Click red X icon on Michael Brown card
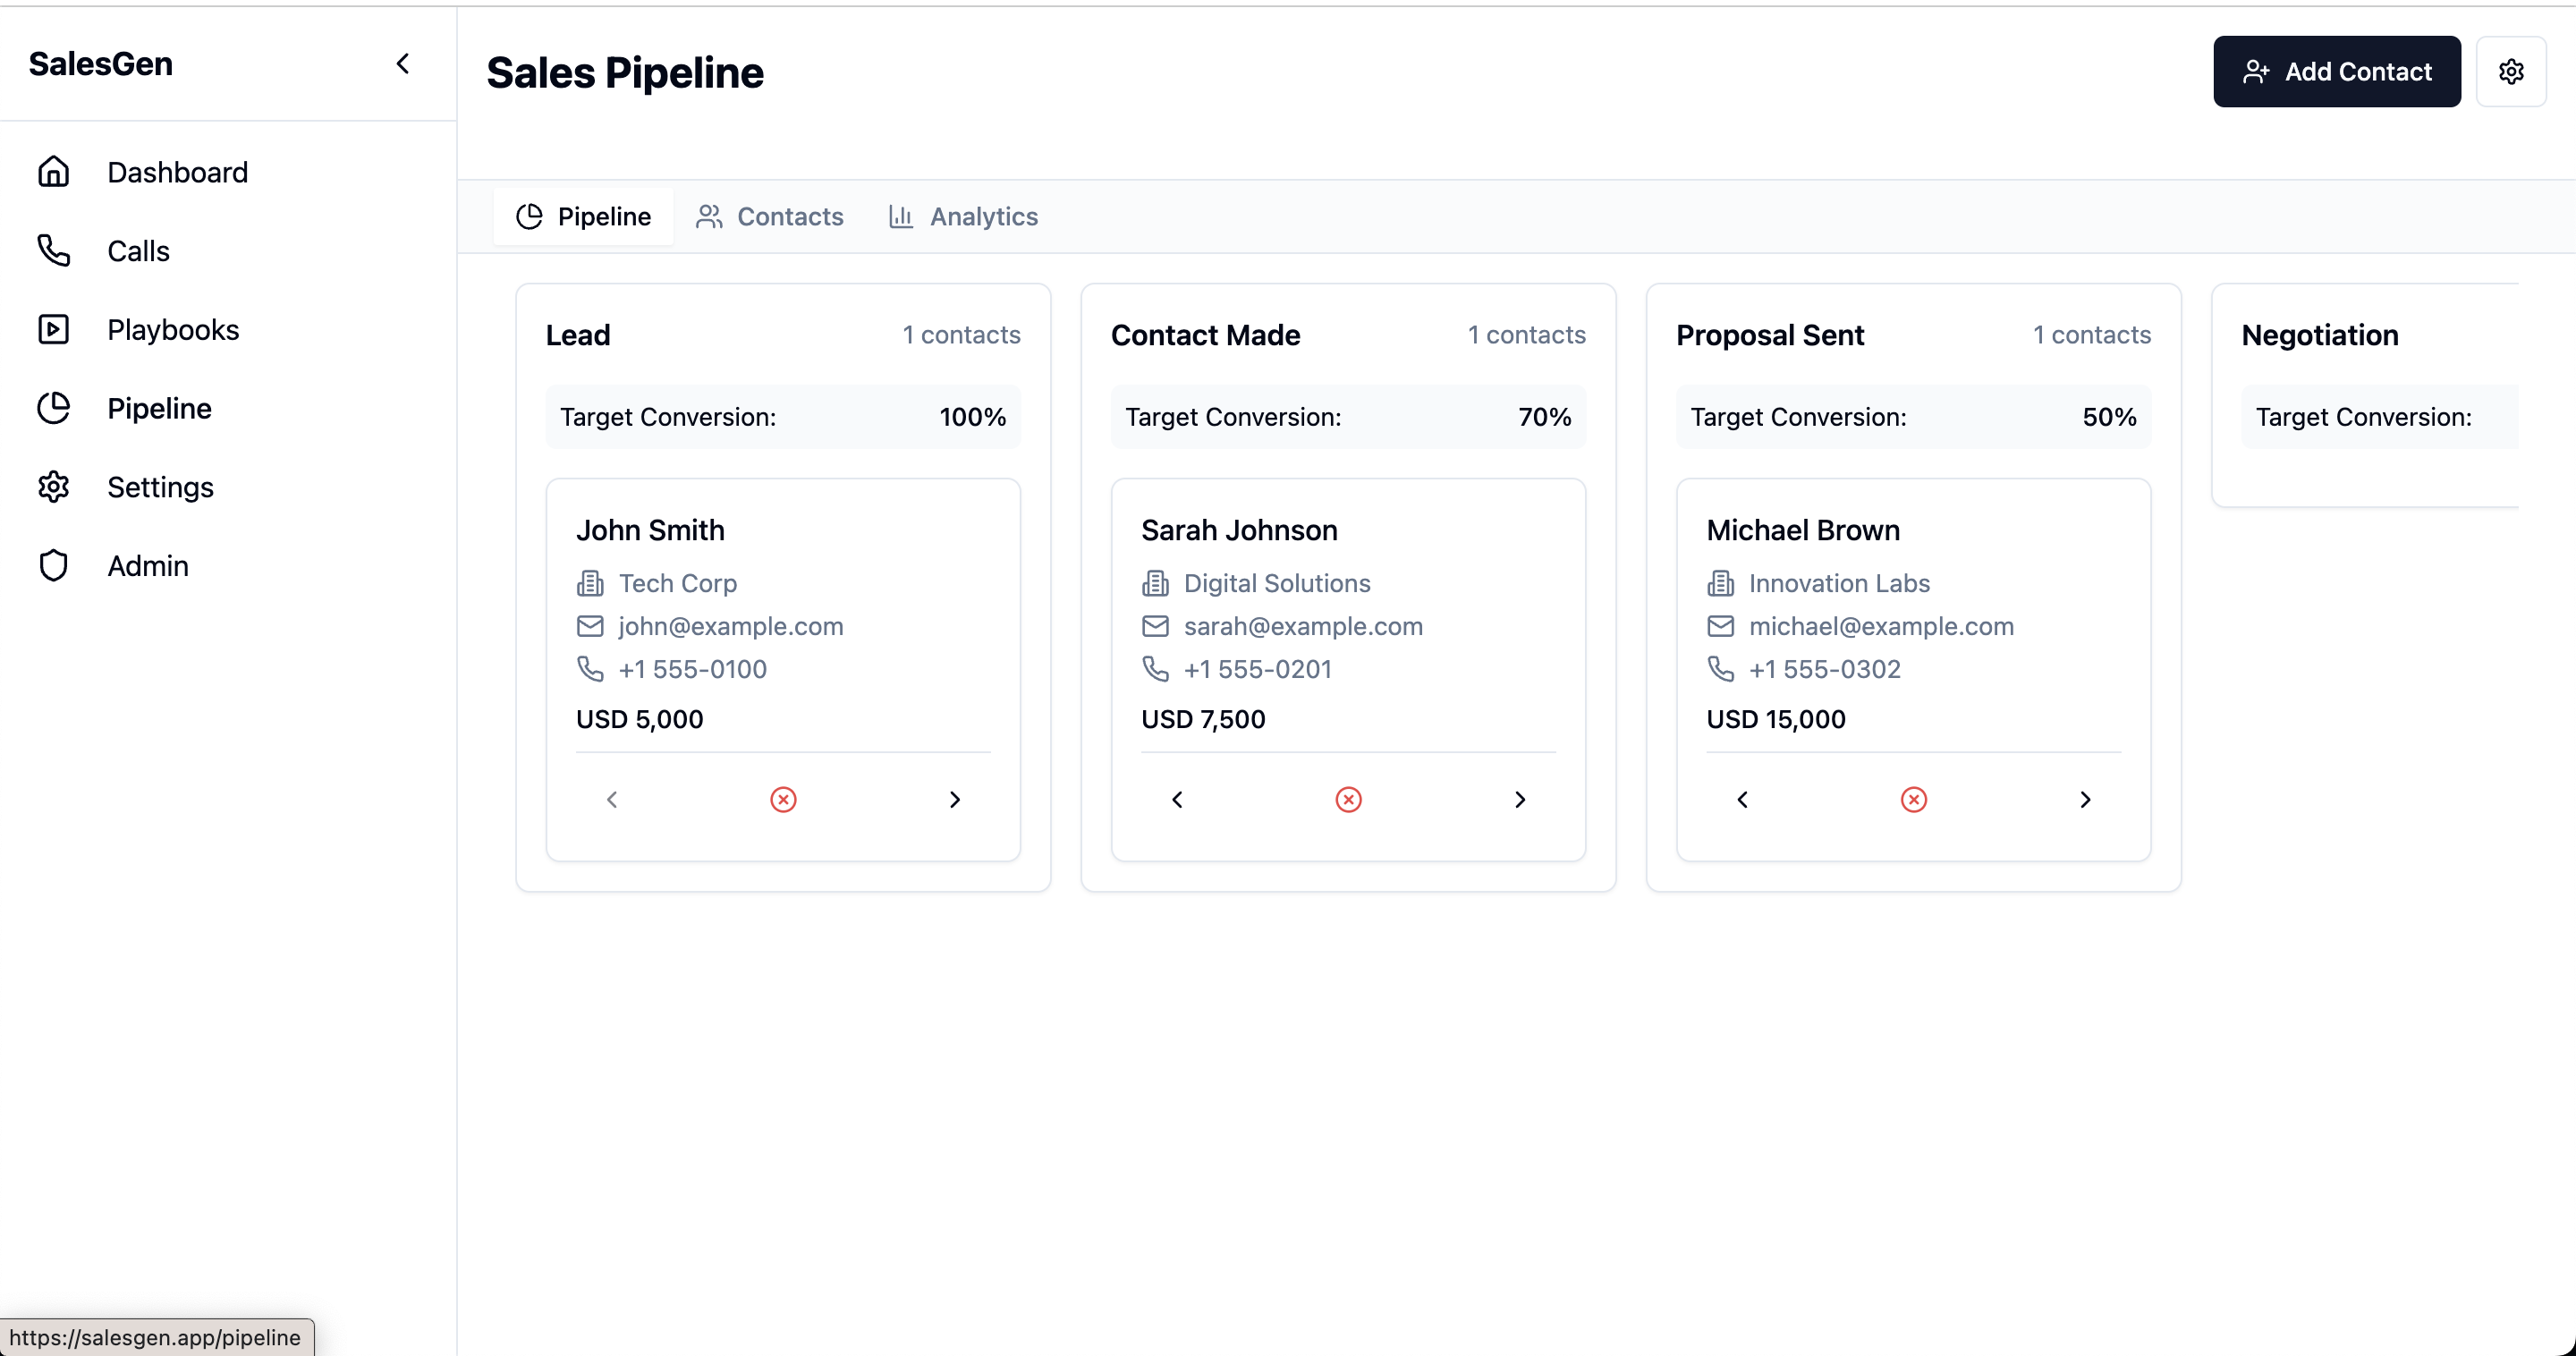Screen dimensions: 2576x1356 [1913, 799]
